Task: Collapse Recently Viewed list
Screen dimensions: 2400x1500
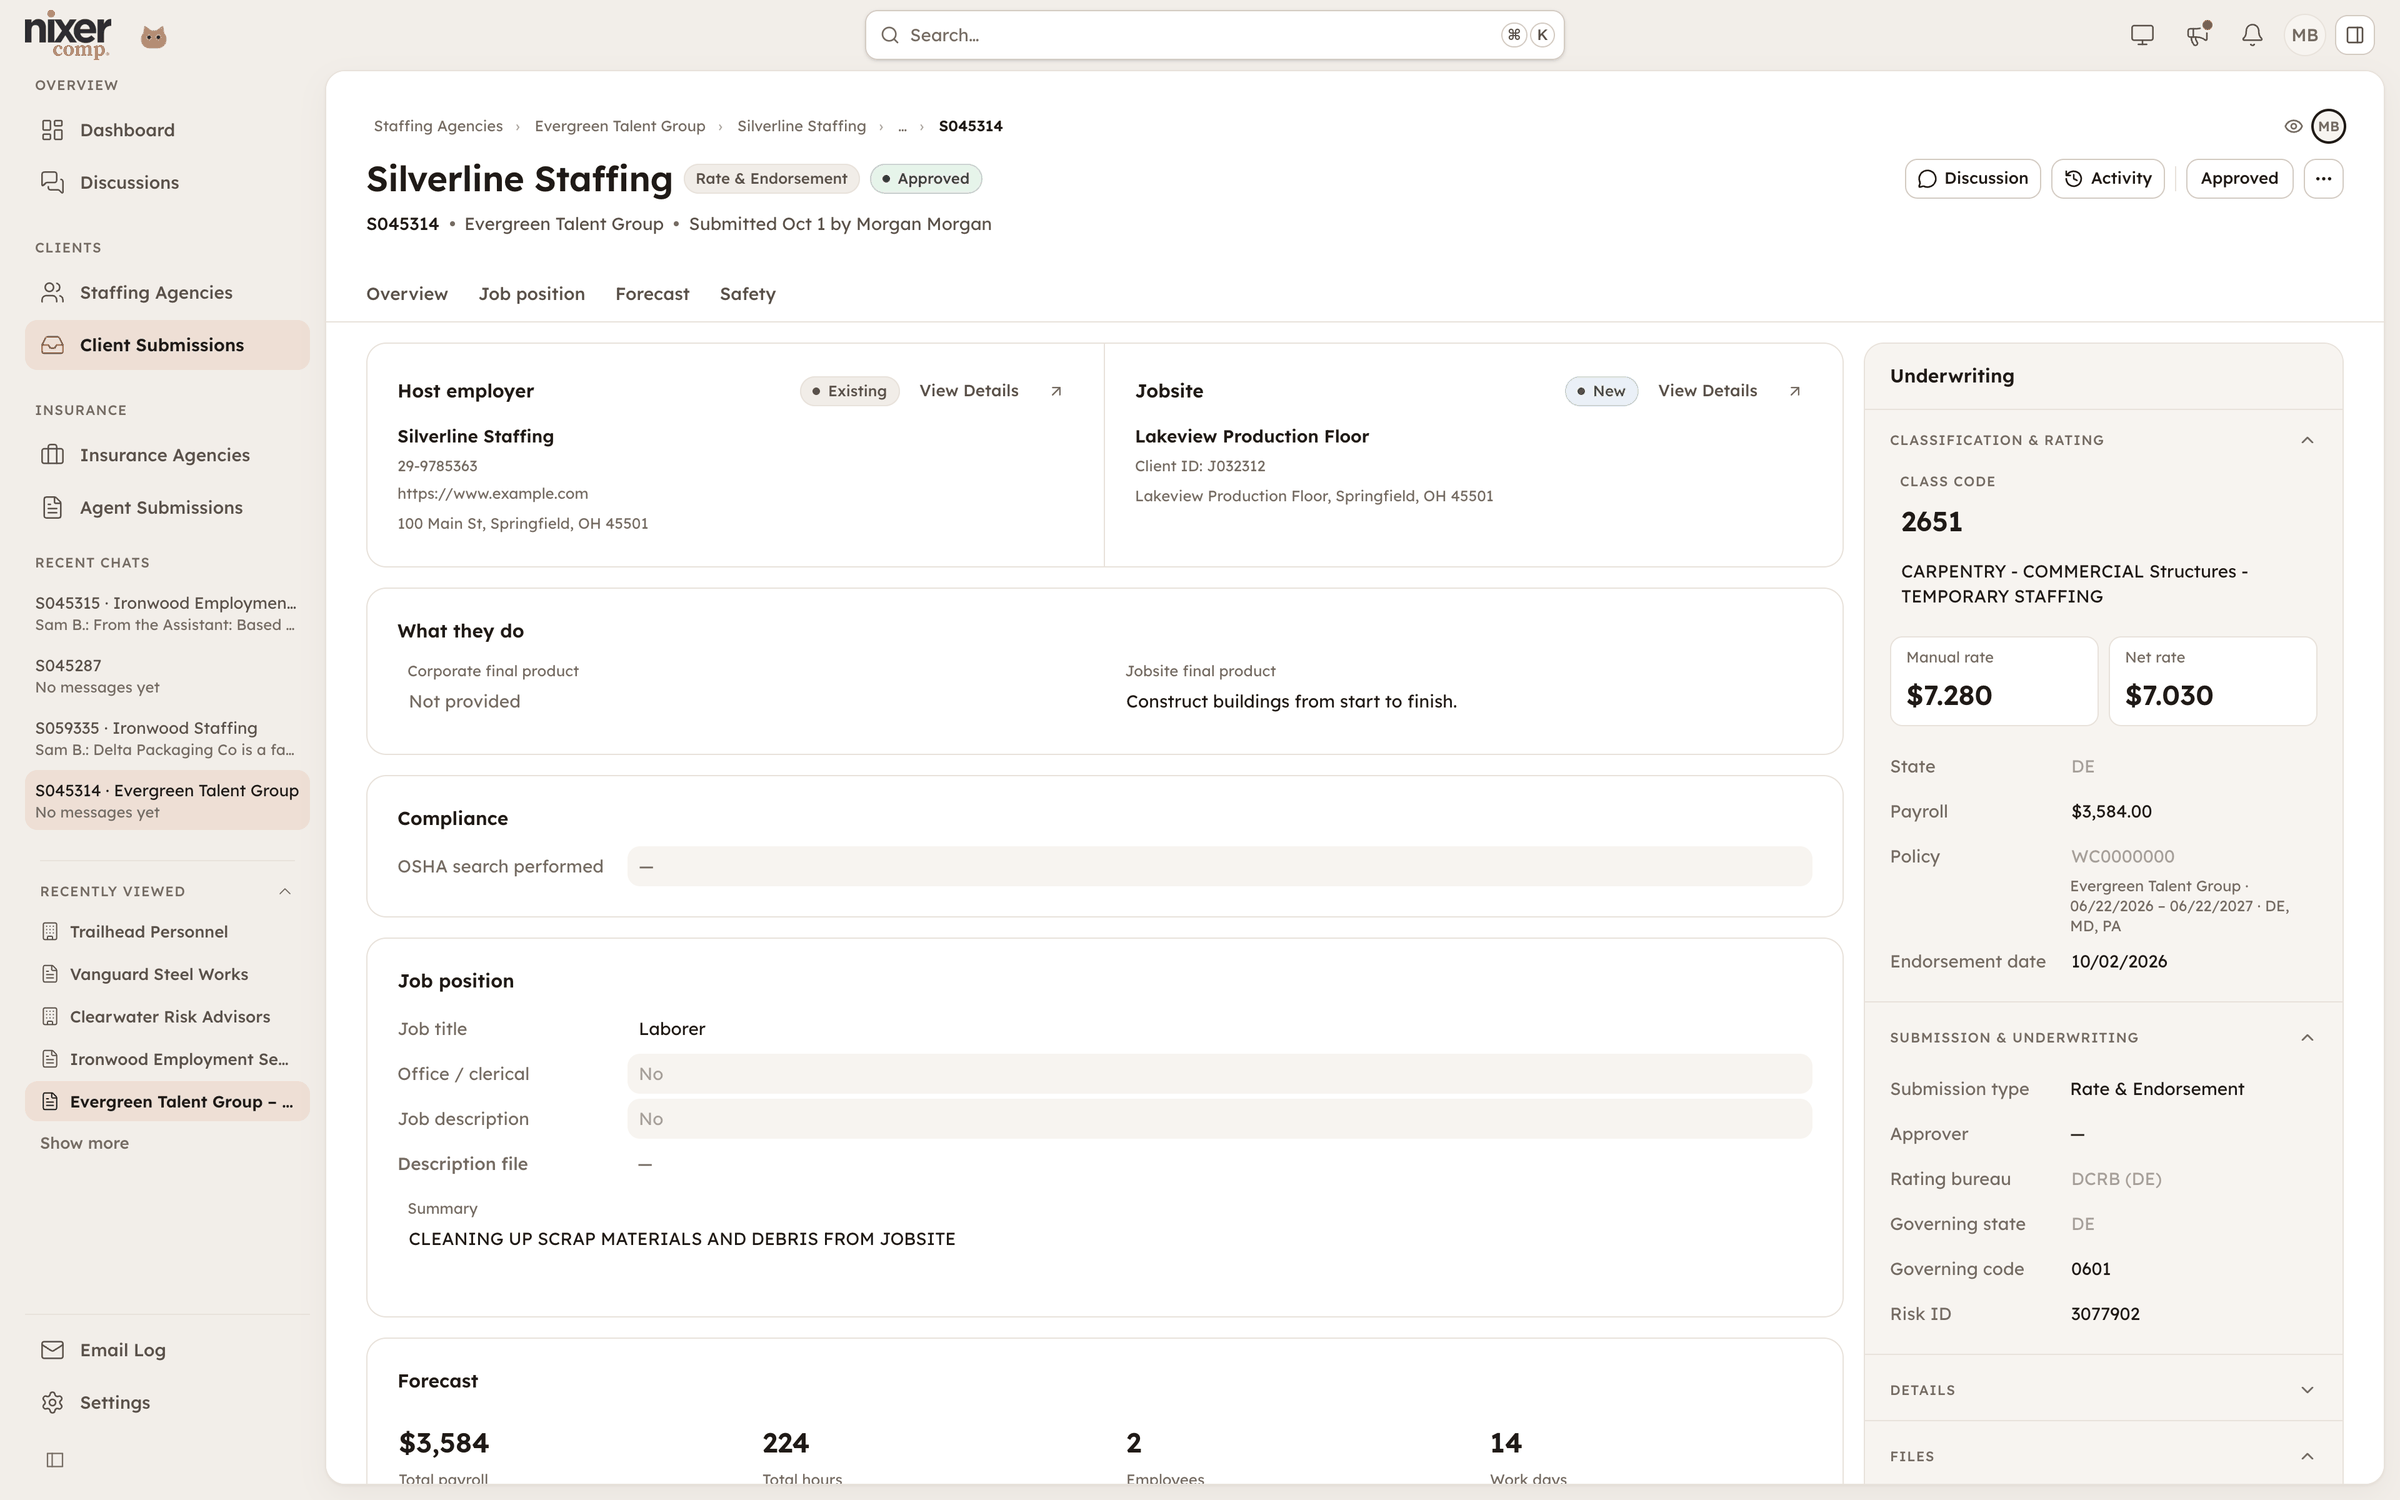Action: (x=285, y=891)
